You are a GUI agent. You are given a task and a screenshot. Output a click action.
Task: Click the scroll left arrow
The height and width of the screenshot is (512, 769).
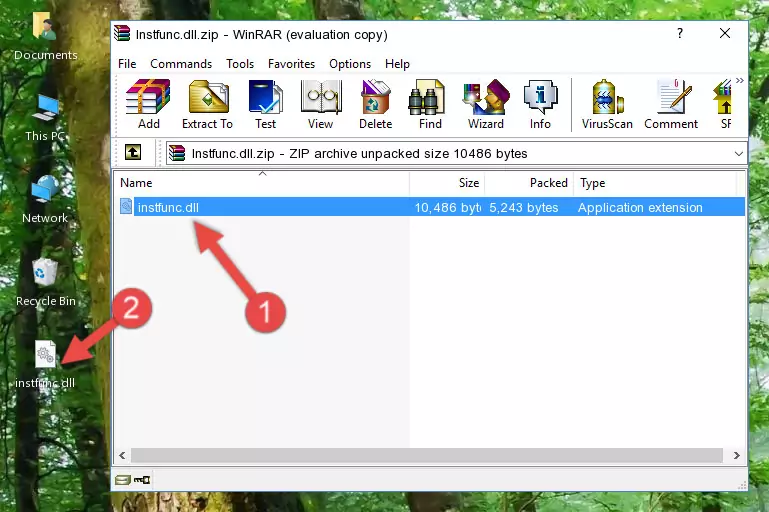tap(122, 455)
